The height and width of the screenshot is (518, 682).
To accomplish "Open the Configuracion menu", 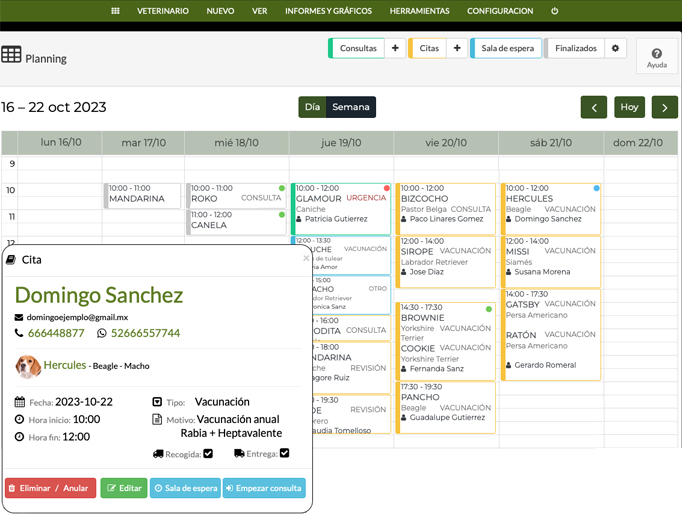I will (500, 11).
